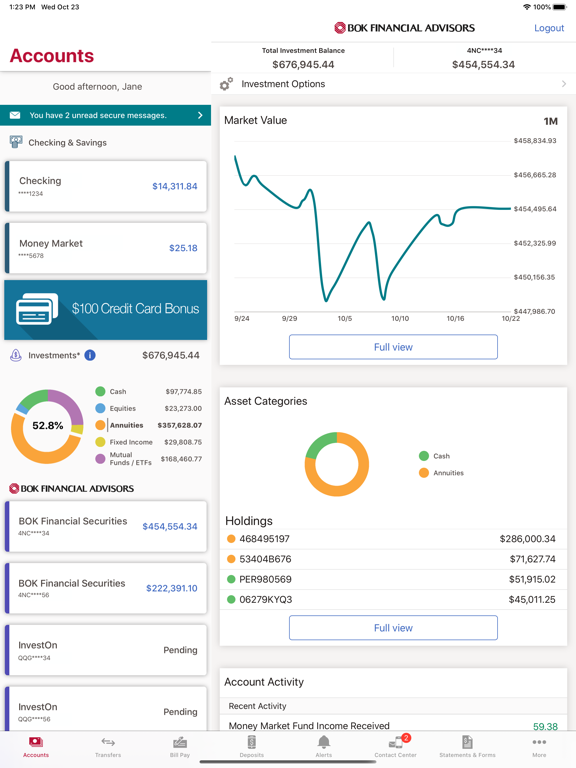Tap the Market Value line chart
Viewport: 576px width, 768px height.
373,227
